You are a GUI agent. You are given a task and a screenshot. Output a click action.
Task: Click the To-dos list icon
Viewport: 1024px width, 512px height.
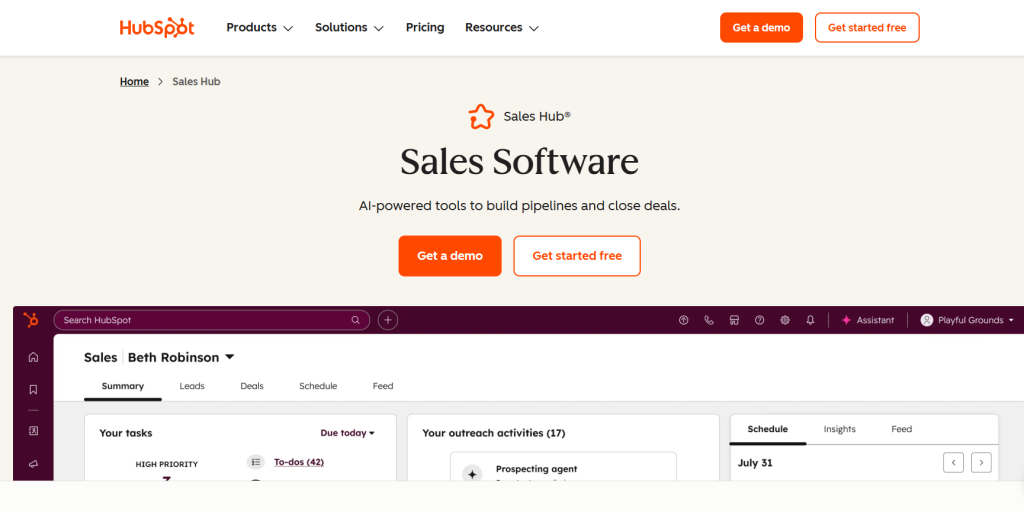tap(255, 462)
